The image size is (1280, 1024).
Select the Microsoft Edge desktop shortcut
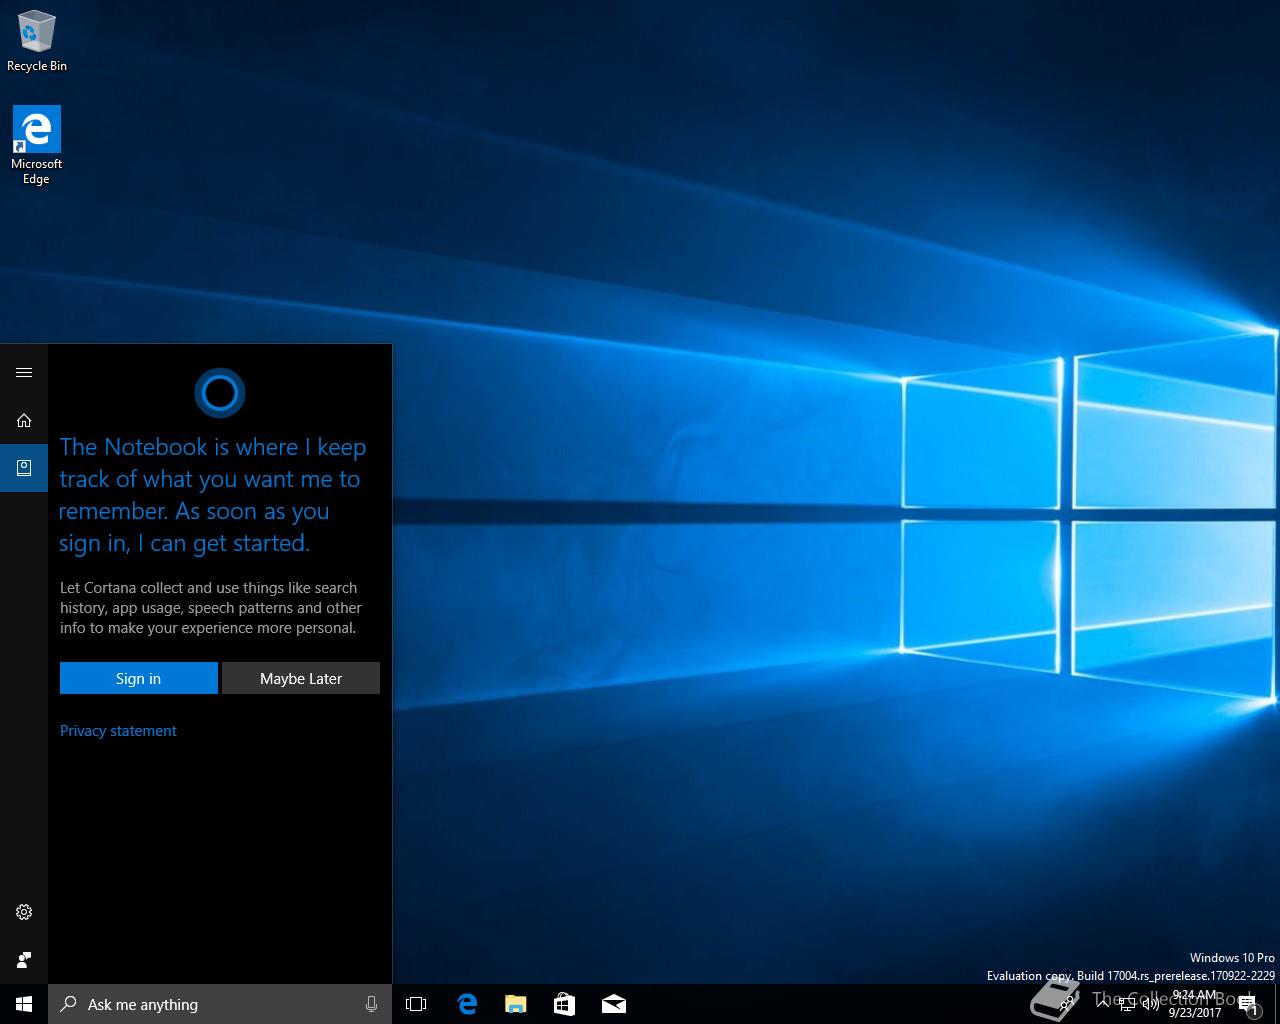click(37, 146)
